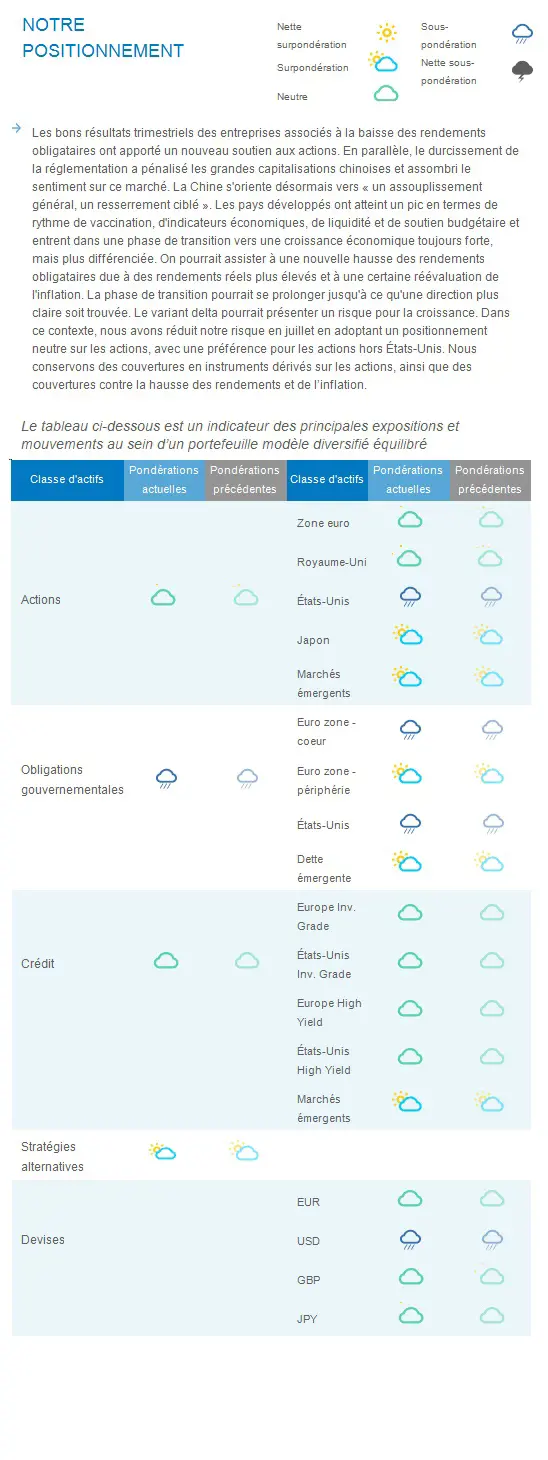This screenshot has width=548, height=1460.
Task: Click Stratégies alternatives current weighting icon
Action: point(162,1151)
